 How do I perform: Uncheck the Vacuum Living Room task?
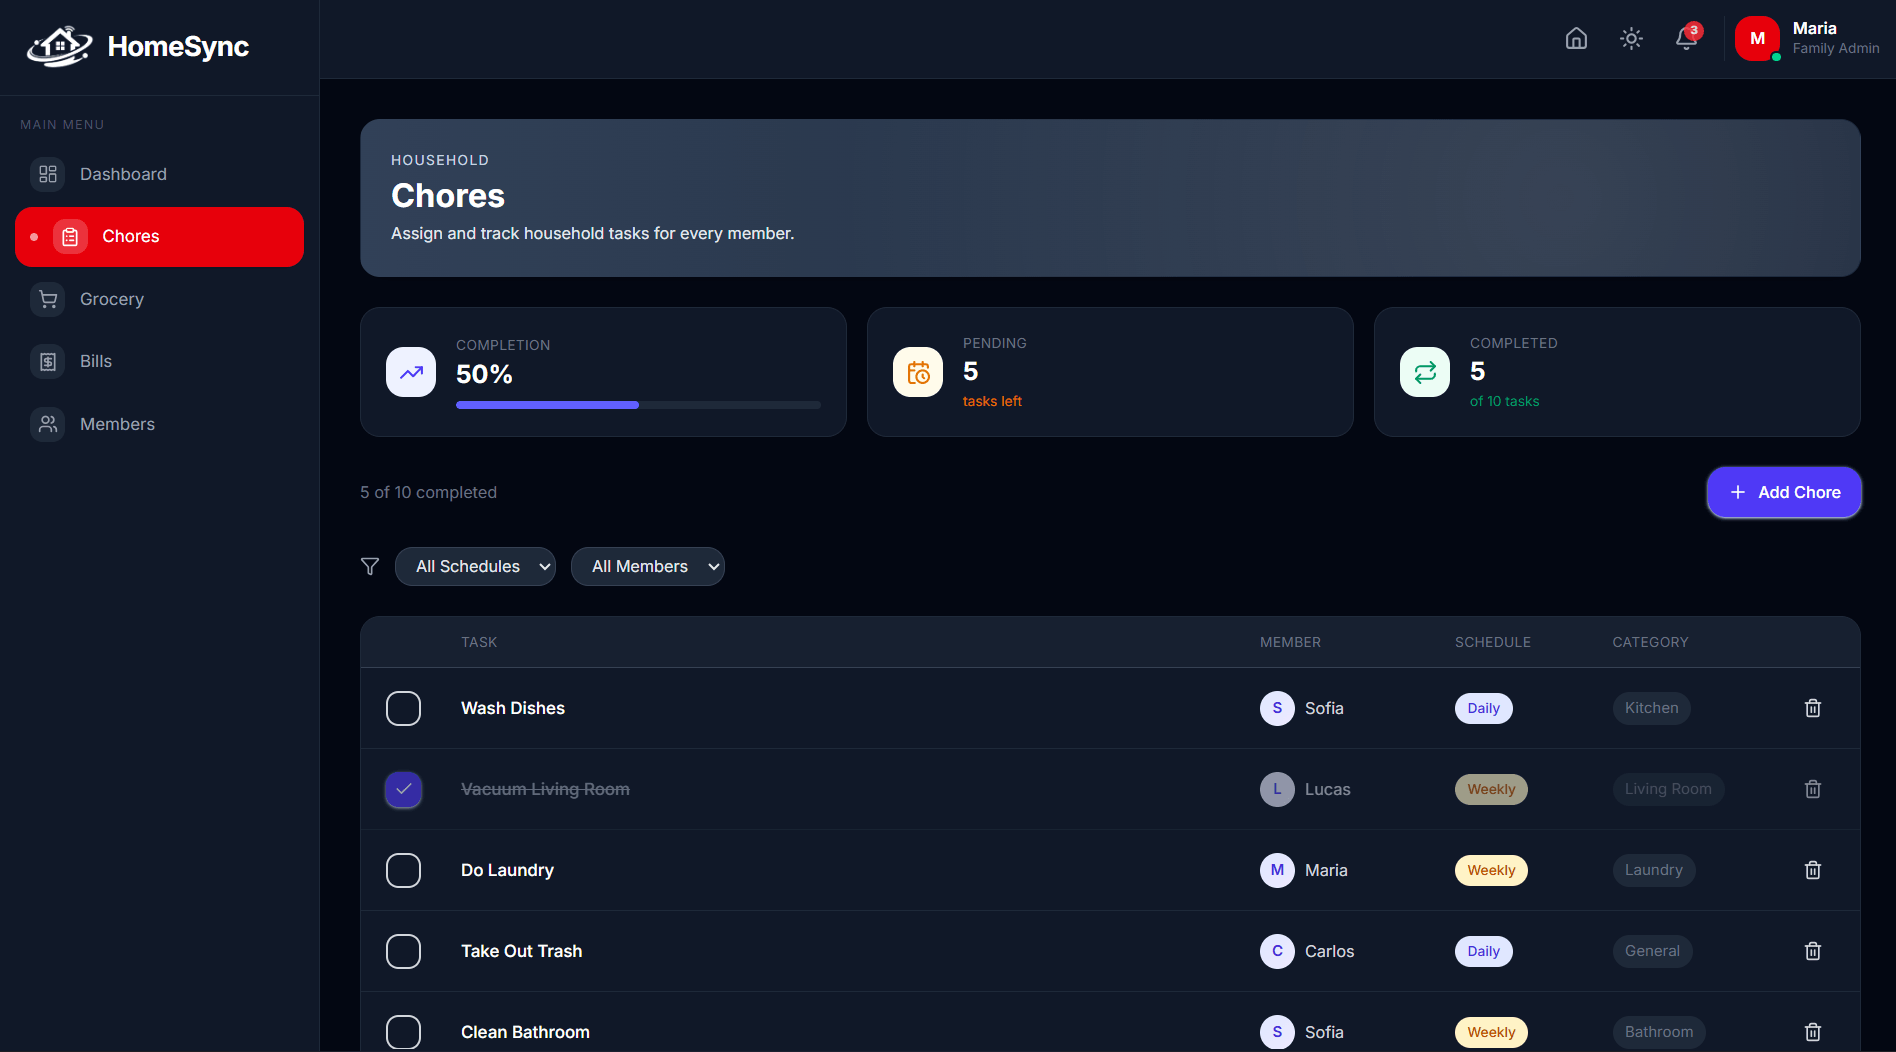click(403, 789)
